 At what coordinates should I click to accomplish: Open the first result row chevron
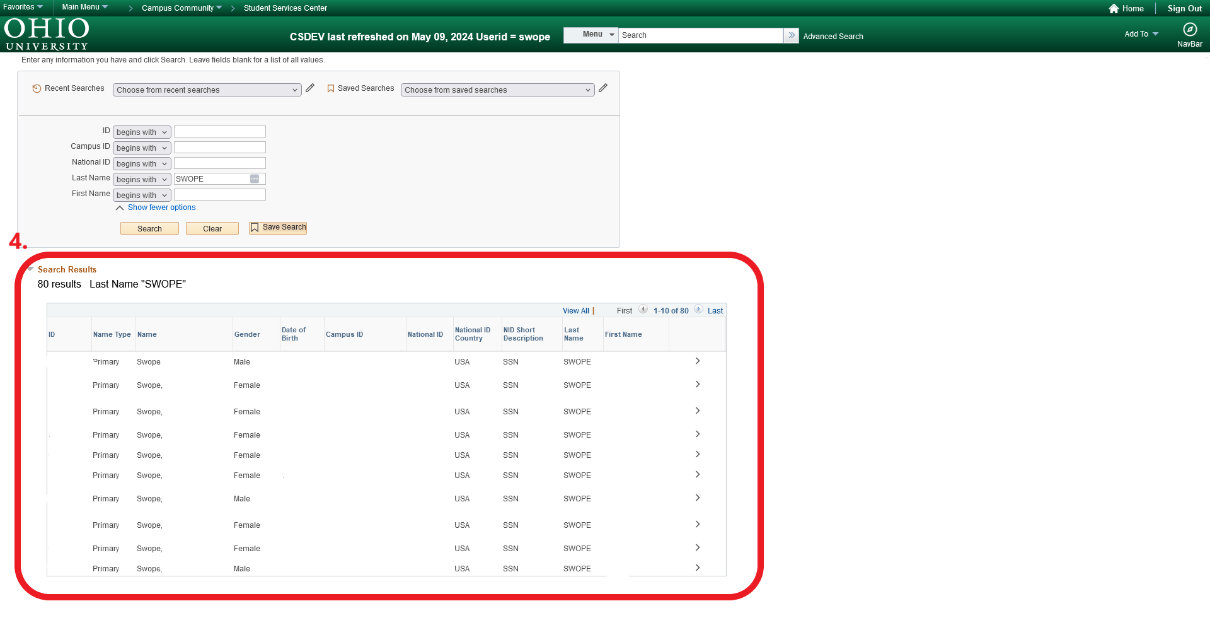coord(697,361)
